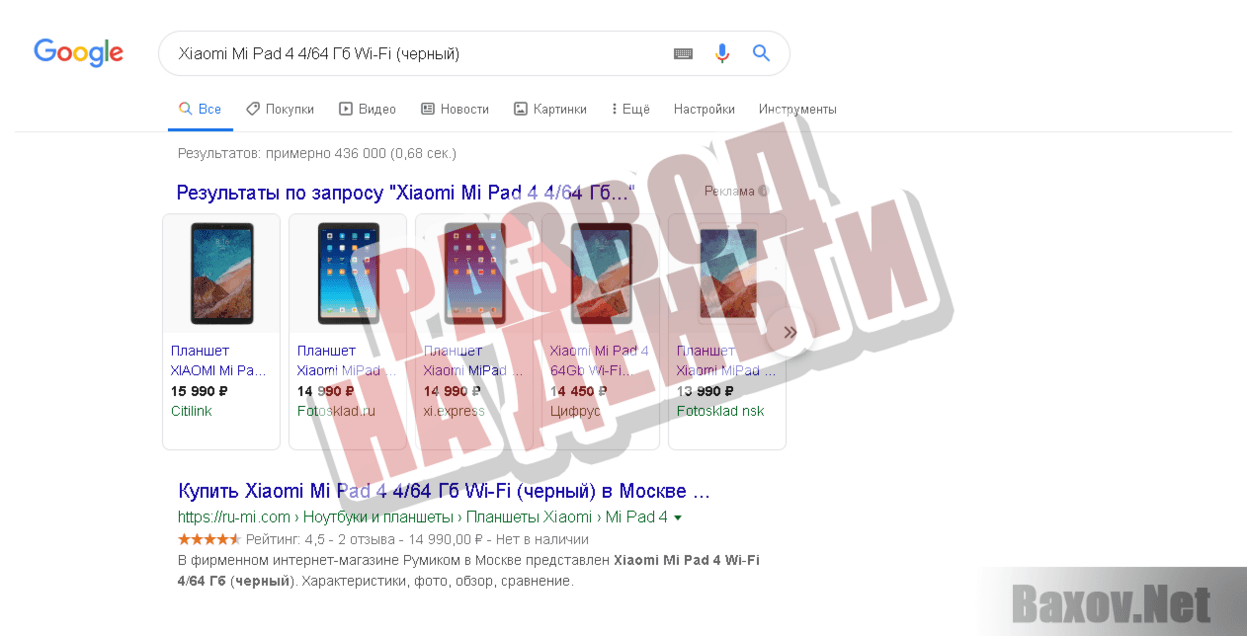Switch to the Картинки tab
This screenshot has width=1247, height=636.
pos(550,109)
